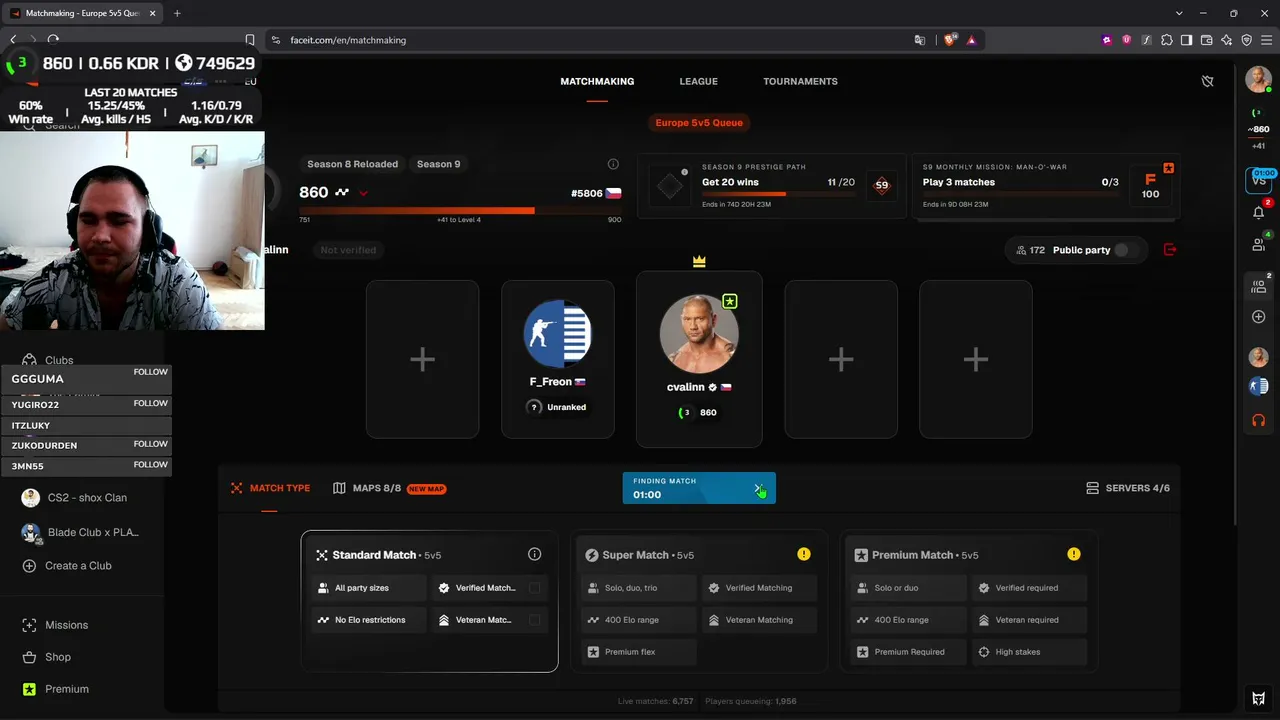Open the Maps 8/8 tab

[390, 488]
